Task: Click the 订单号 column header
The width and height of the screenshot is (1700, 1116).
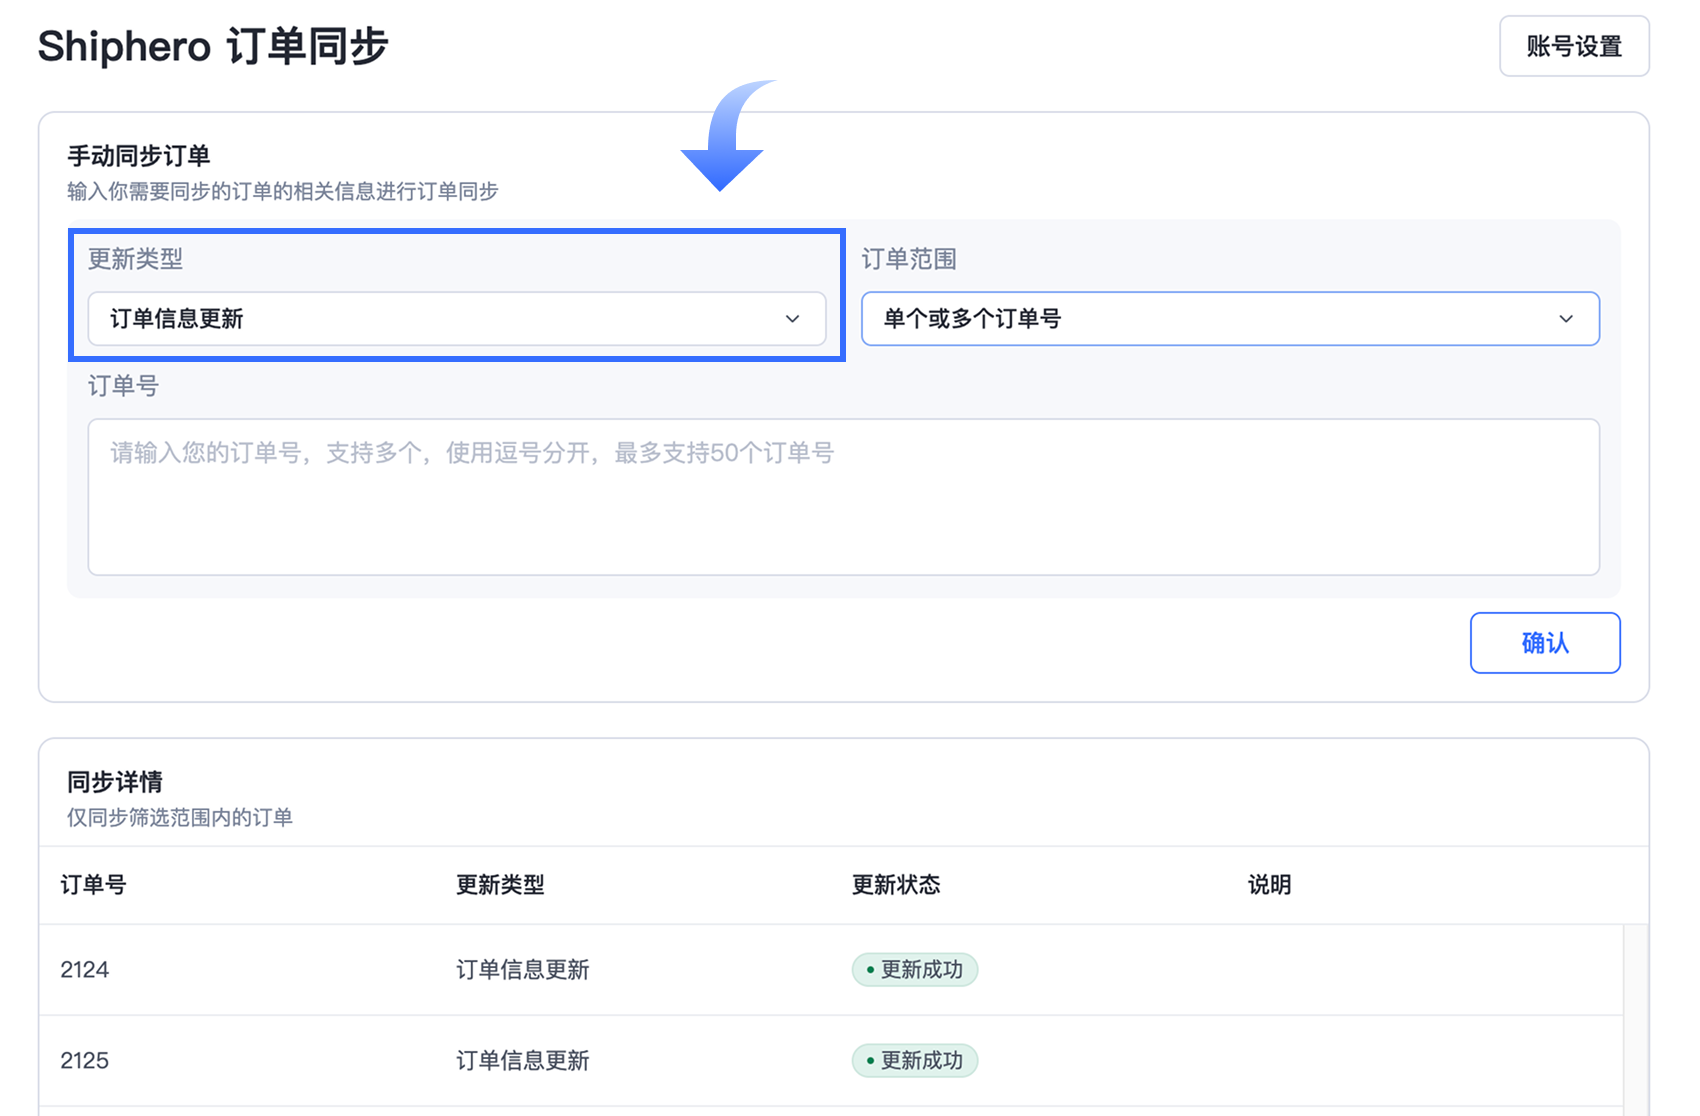Action: click(x=93, y=885)
